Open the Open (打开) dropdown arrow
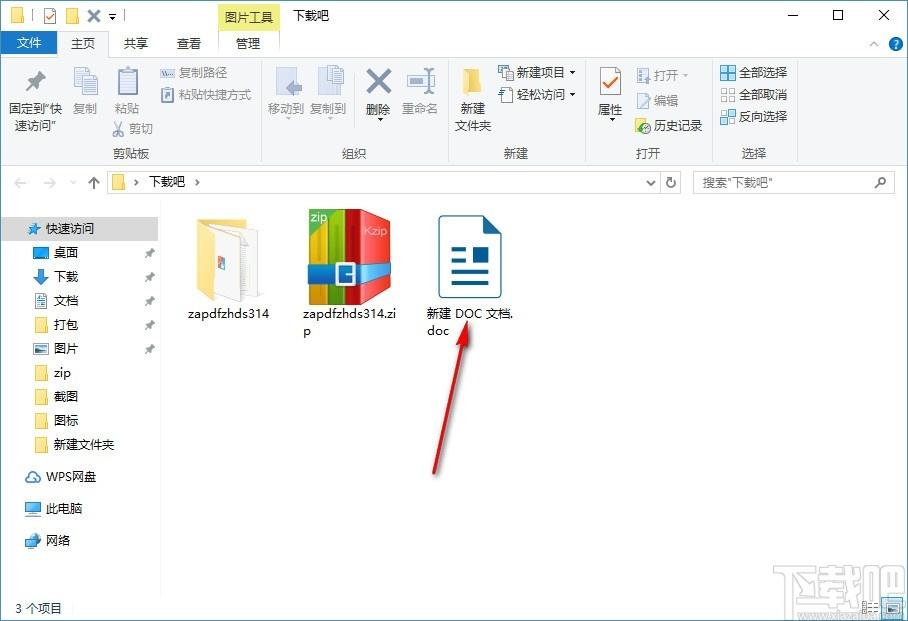 point(686,75)
